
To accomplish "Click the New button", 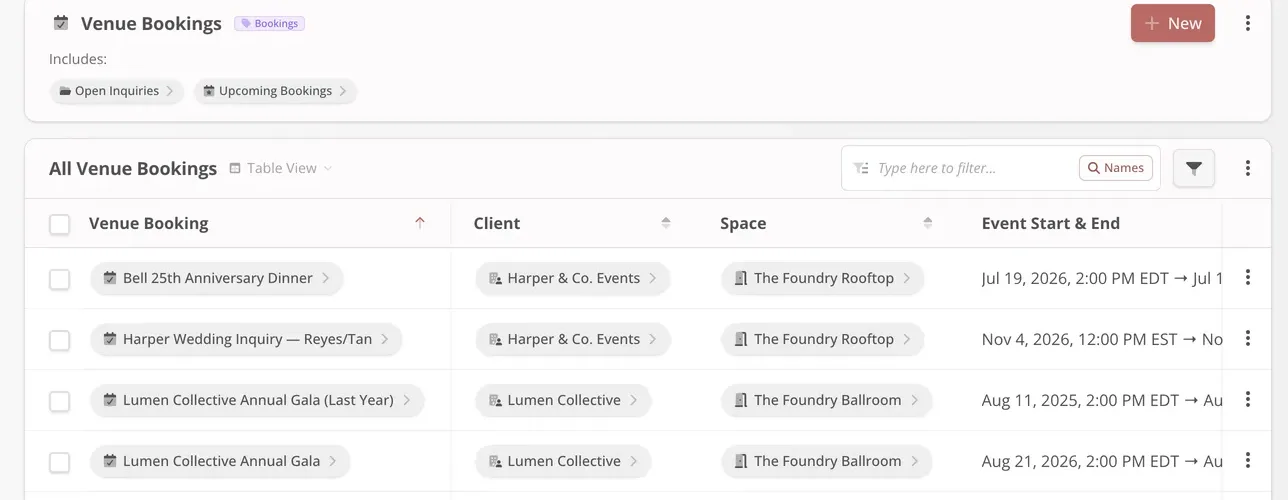I will click(x=1173, y=23).
